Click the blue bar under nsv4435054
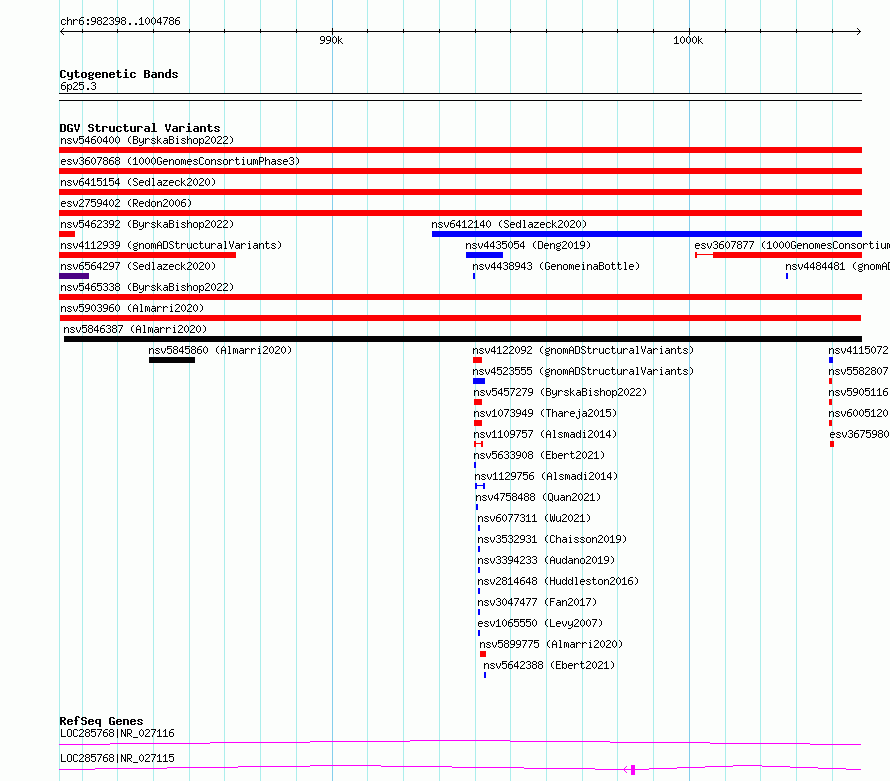Image resolution: width=890 pixels, height=781 pixels. [x=484, y=255]
